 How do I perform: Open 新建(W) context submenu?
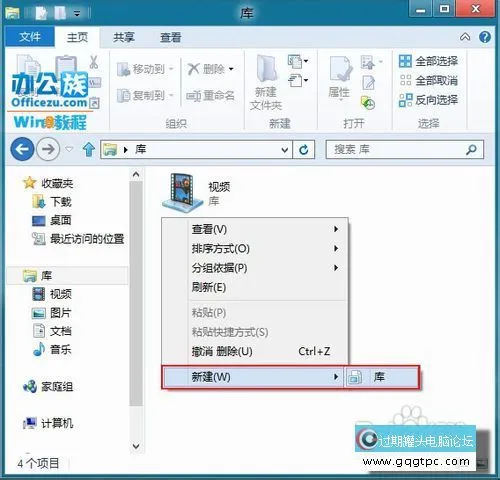click(253, 377)
